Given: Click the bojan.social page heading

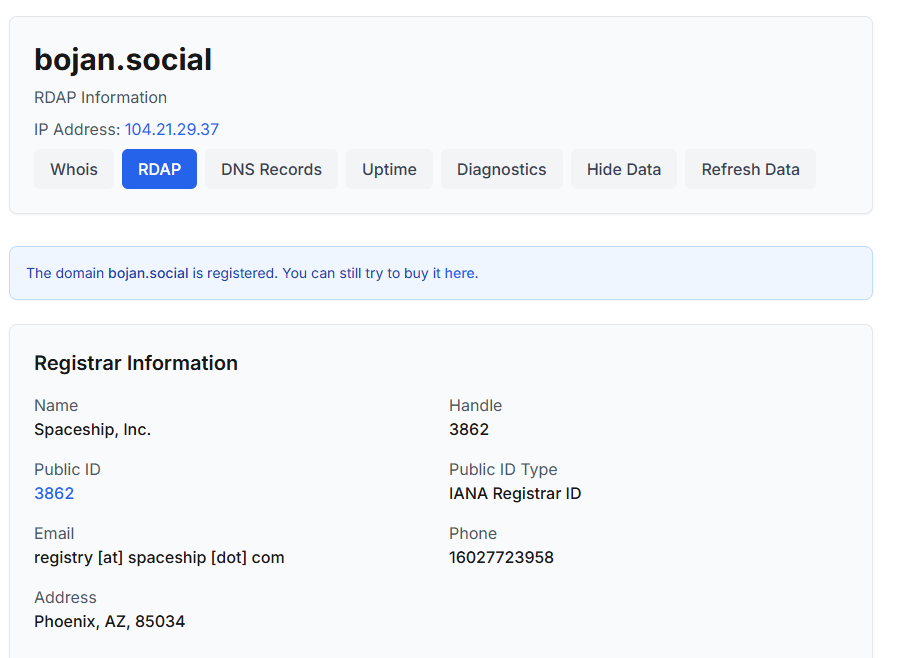Looking at the screenshot, I should pyautogui.click(x=123, y=60).
